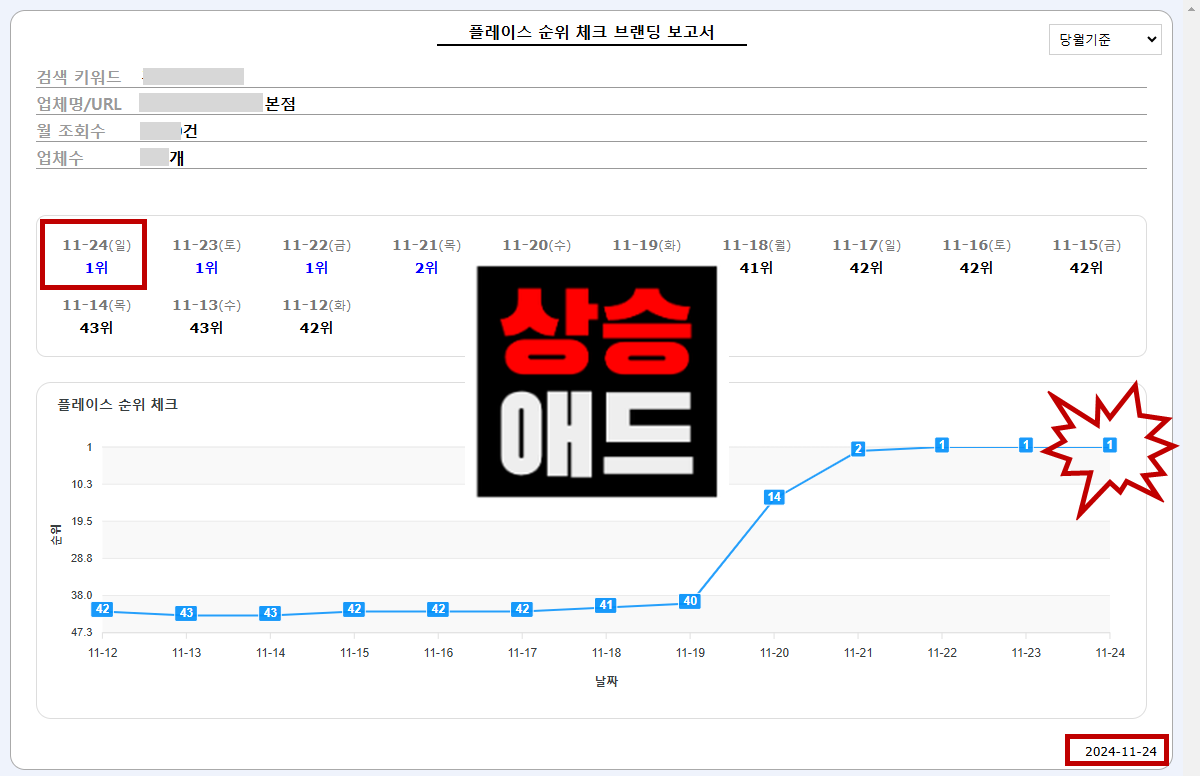Image resolution: width=1200 pixels, height=776 pixels.
Task: Select the 11-19(화) date in the rank list
Action: [646, 245]
